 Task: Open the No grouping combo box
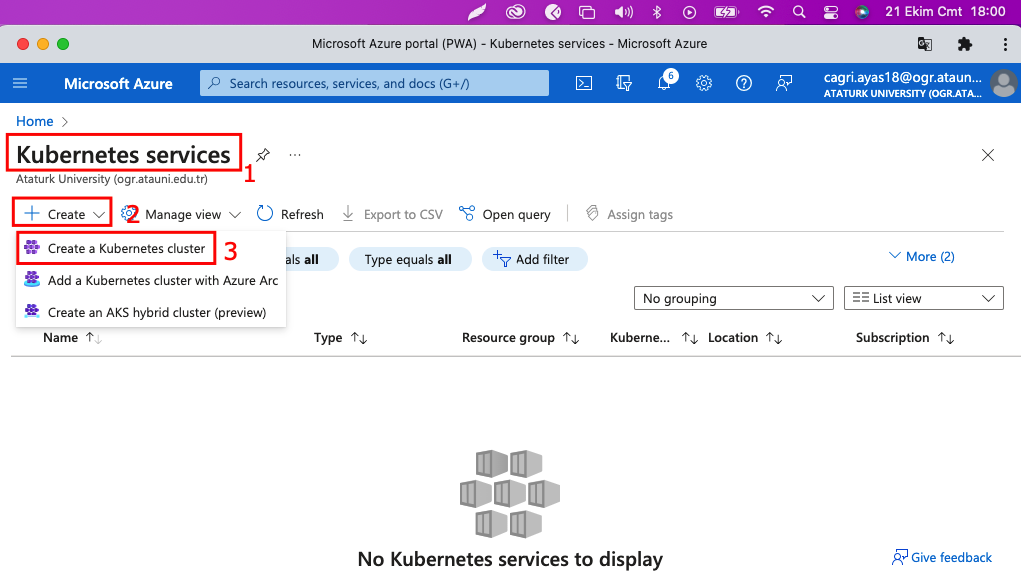click(x=733, y=298)
